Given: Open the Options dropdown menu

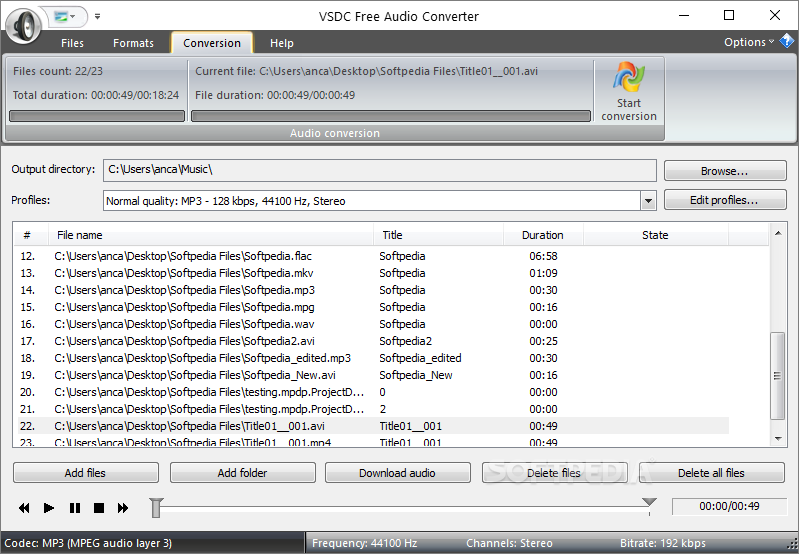Looking at the screenshot, I should [749, 42].
